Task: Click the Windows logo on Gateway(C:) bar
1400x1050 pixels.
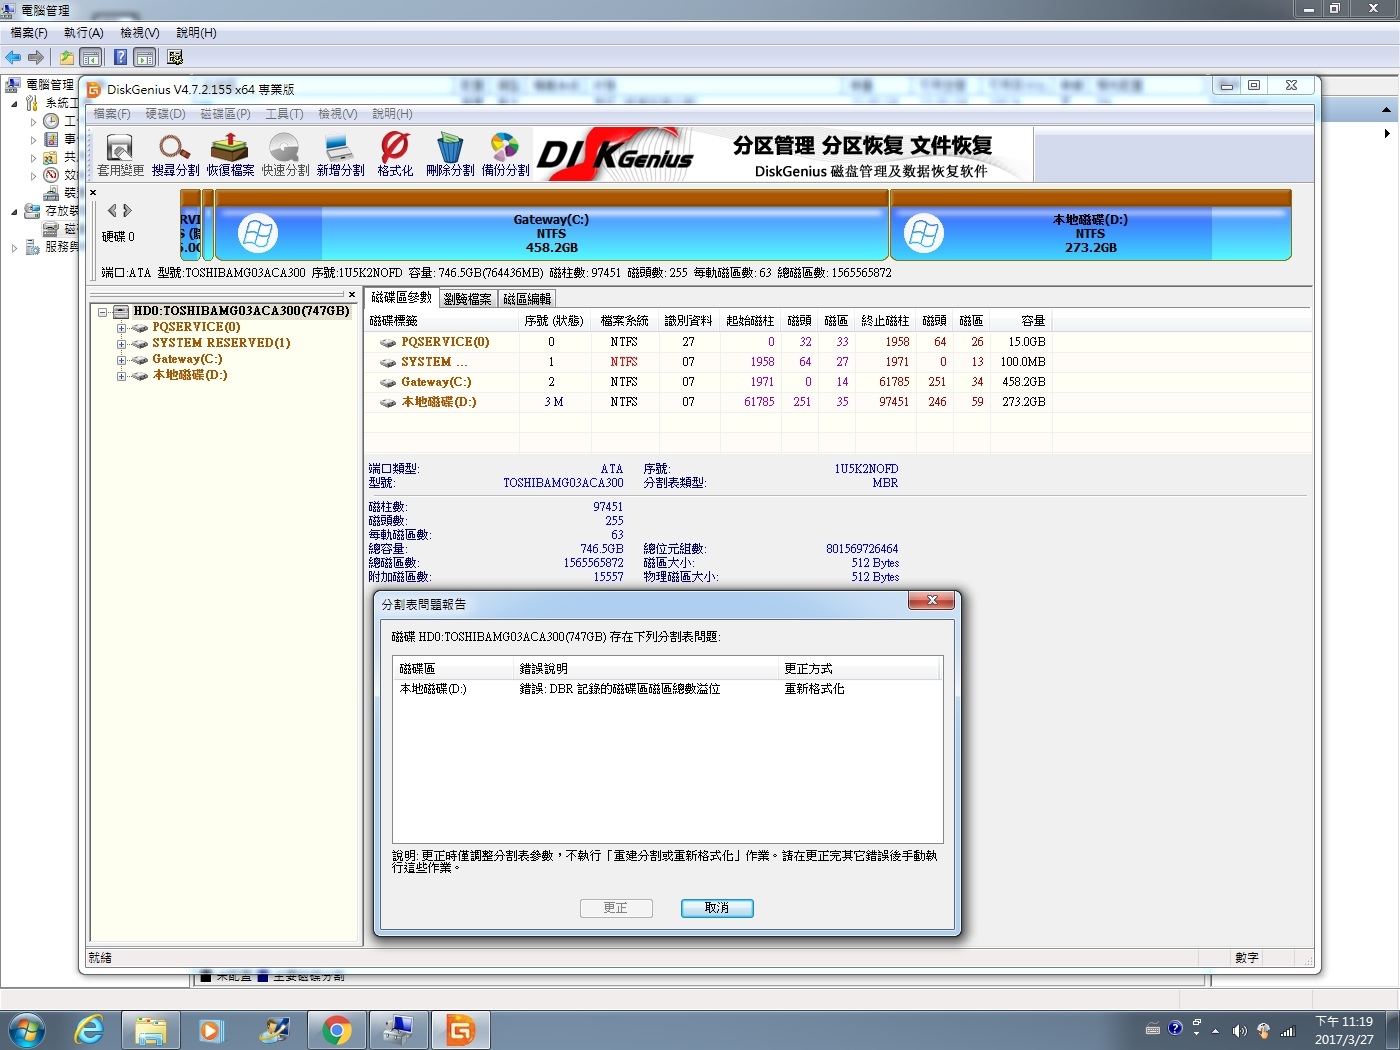Action: pos(257,233)
